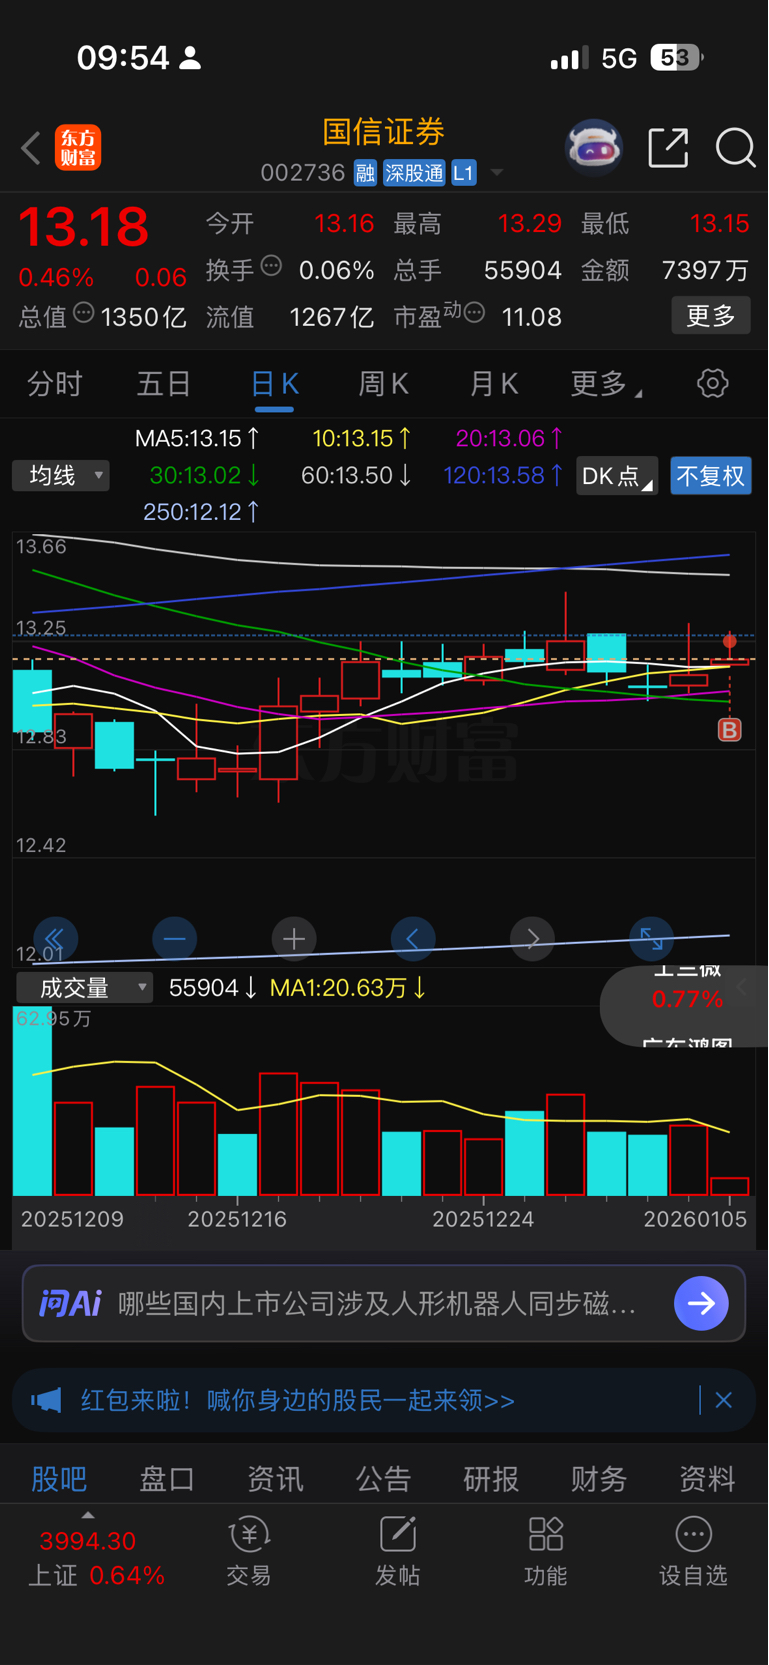The width and height of the screenshot is (769, 1665).
Task: Open the 资讯 tab
Action: pyautogui.click(x=275, y=1479)
